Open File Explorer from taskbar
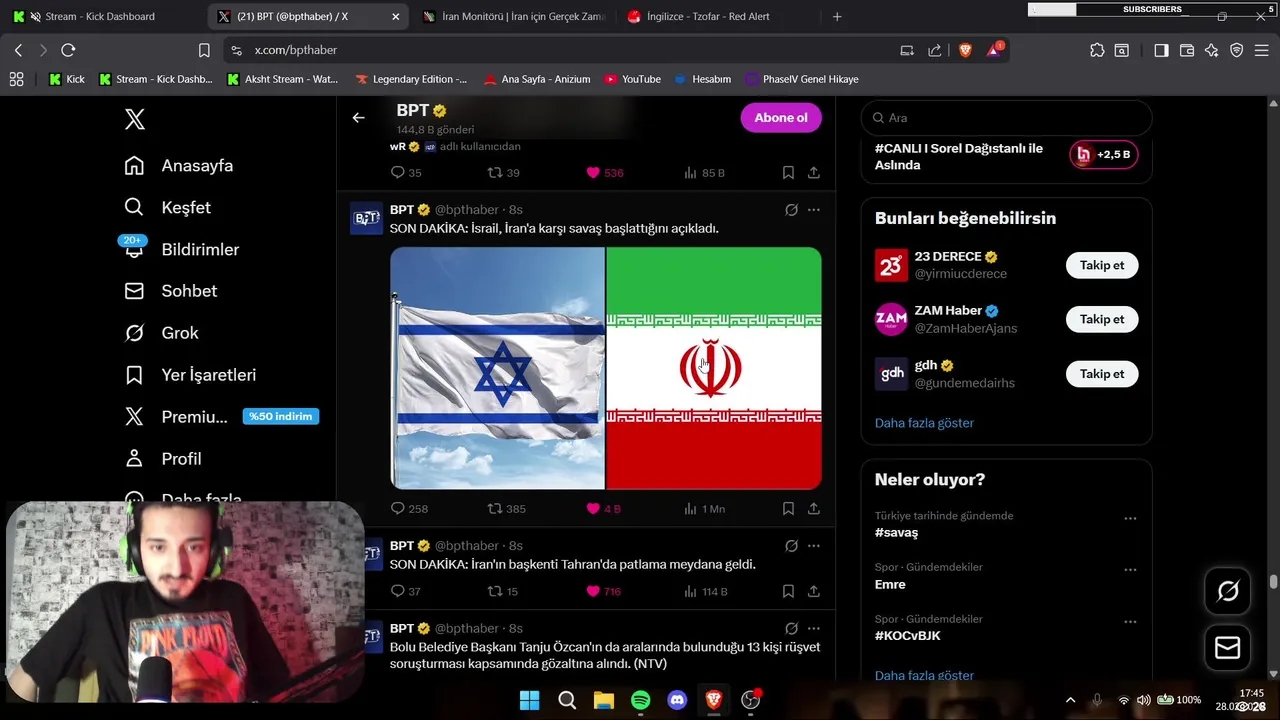This screenshot has width=1280, height=720. click(x=604, y=701)
